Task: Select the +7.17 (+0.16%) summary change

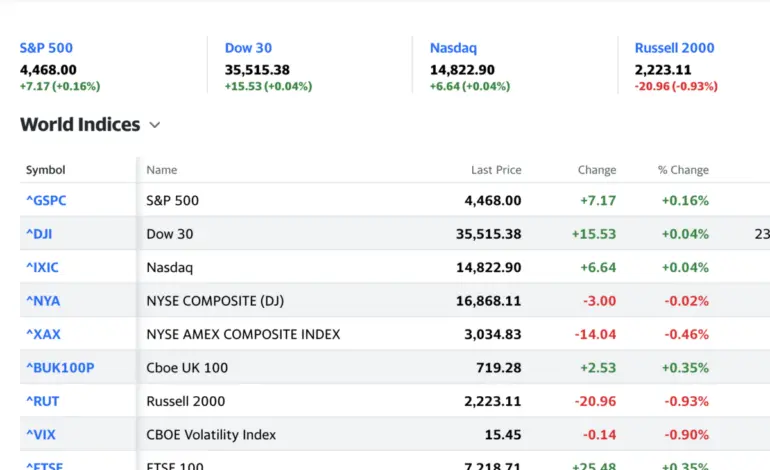Action: 60,86
